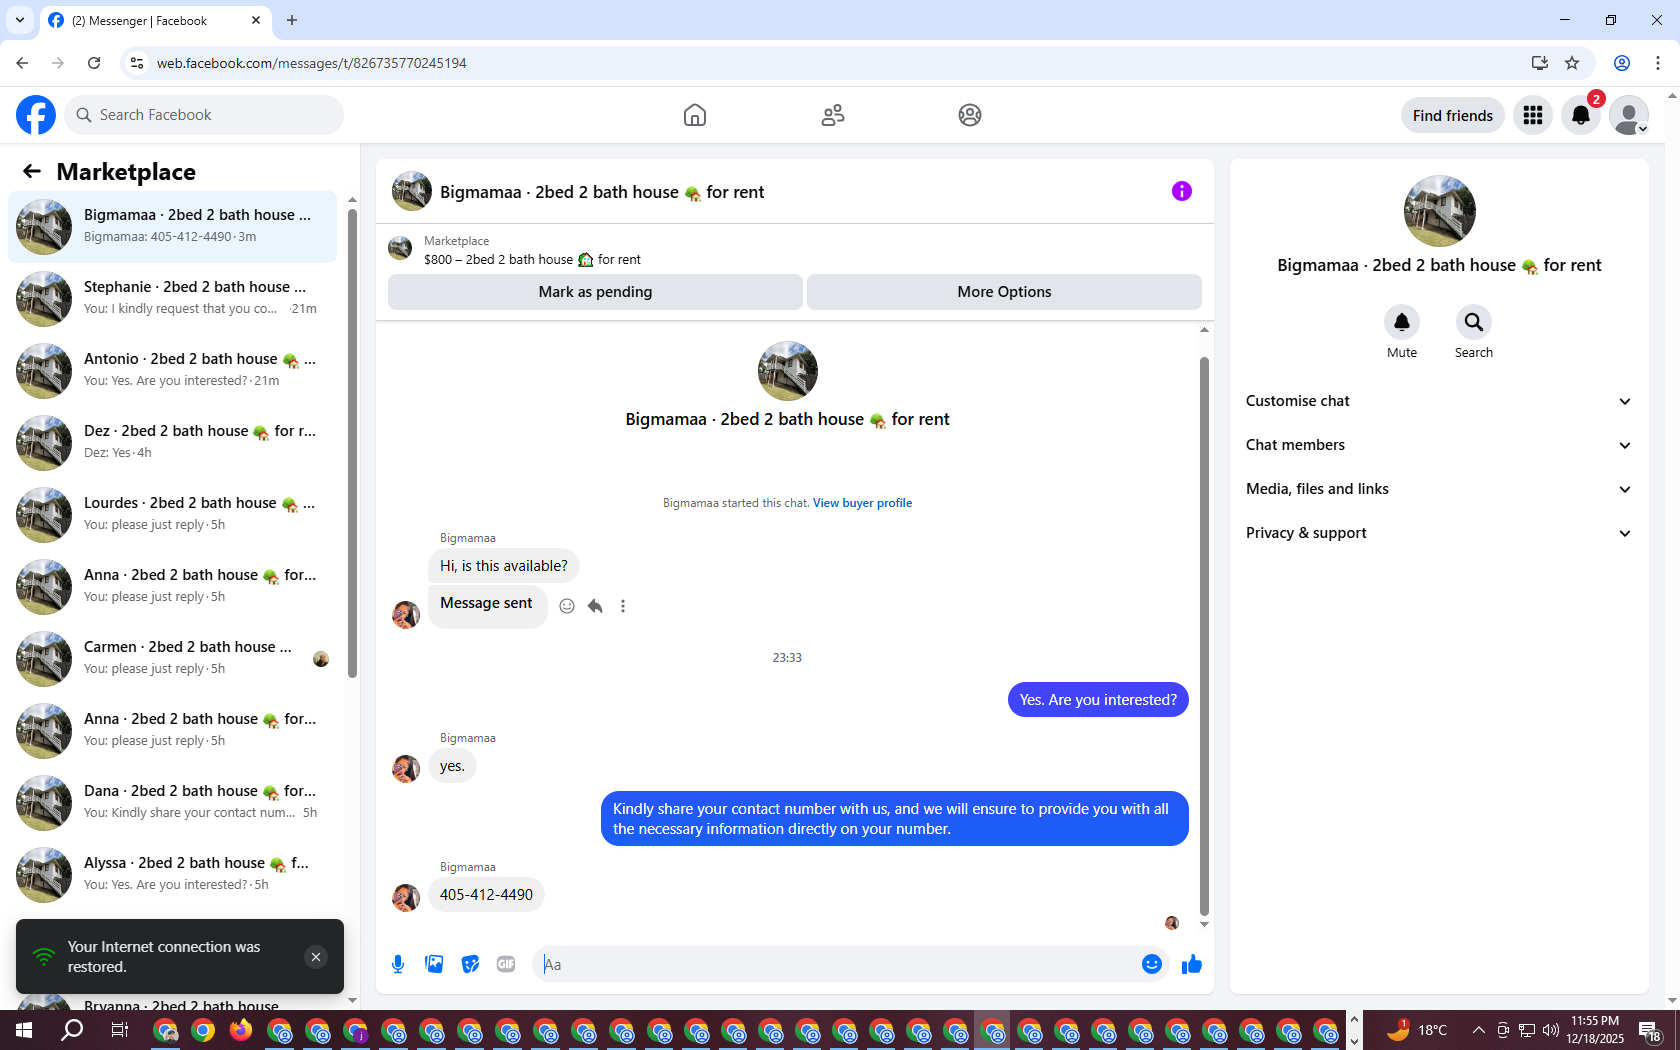Mute this conversation
This screenshot has height=1050, width=1680.
pyautogui.click(x=1402, y=322)
